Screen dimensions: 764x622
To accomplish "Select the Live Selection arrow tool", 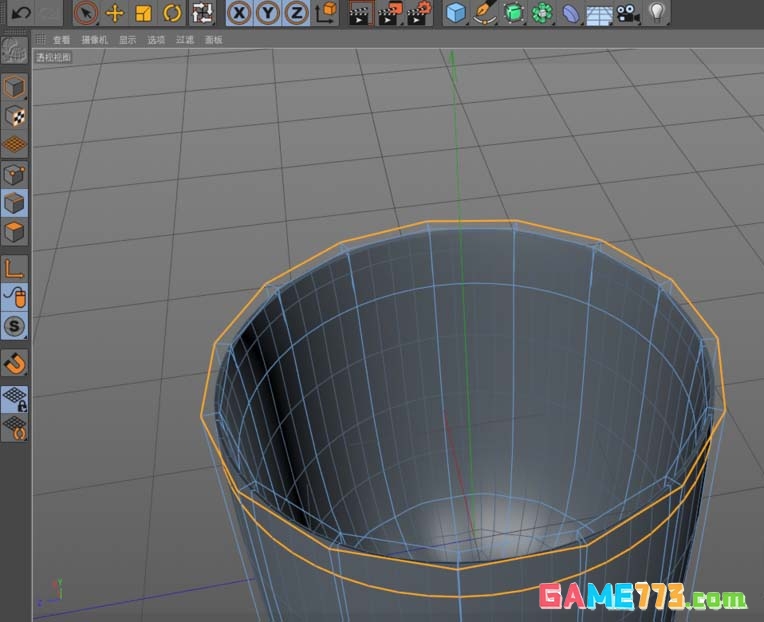I will [x=86, y=13].
